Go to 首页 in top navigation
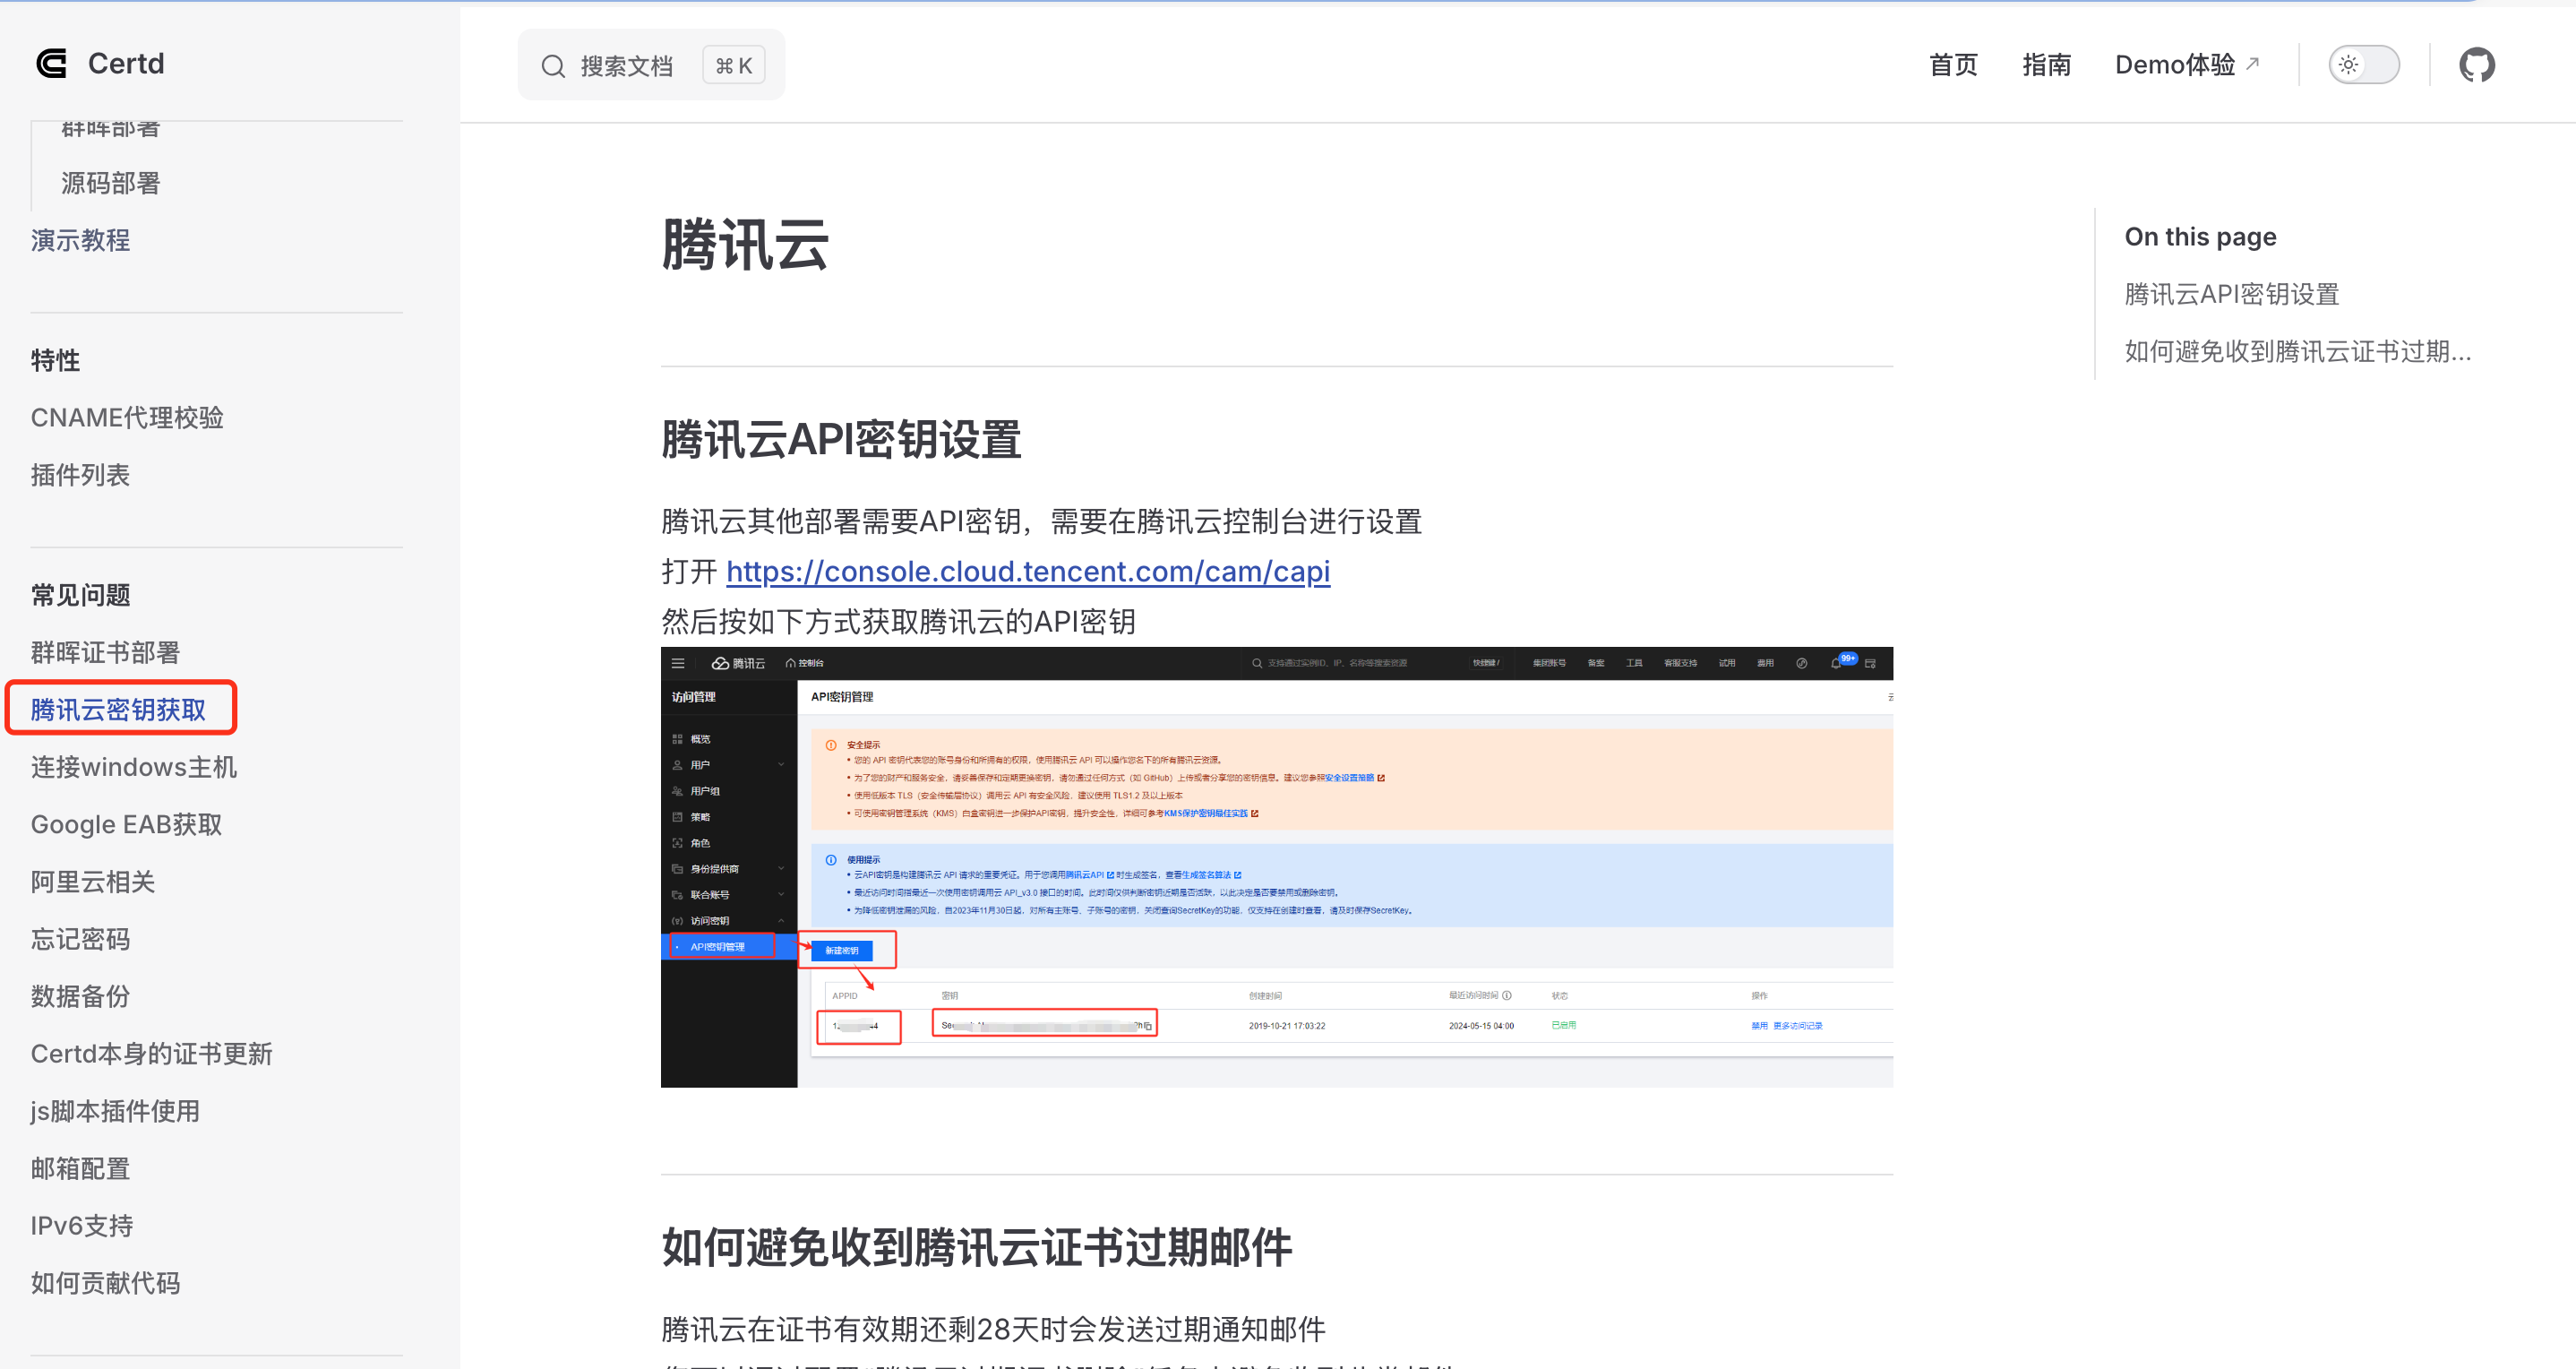This screenshot has width=2576, height=1369. coord(1952,65)
